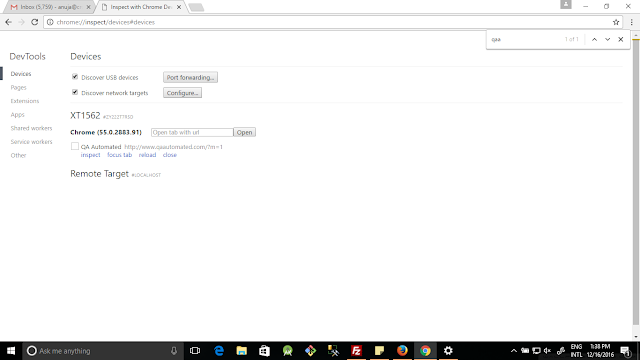Open Settings gear from taskbar
Image resolution: width=640 pixels, height=360 pixels.
click(448, 351)
